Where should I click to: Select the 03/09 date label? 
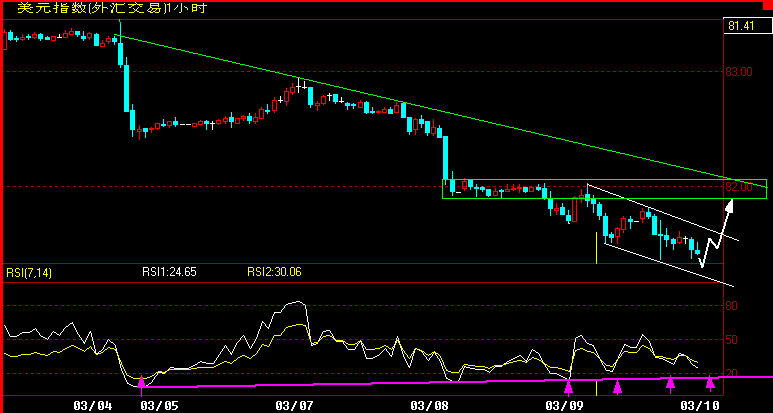click(x=566, y=406)
